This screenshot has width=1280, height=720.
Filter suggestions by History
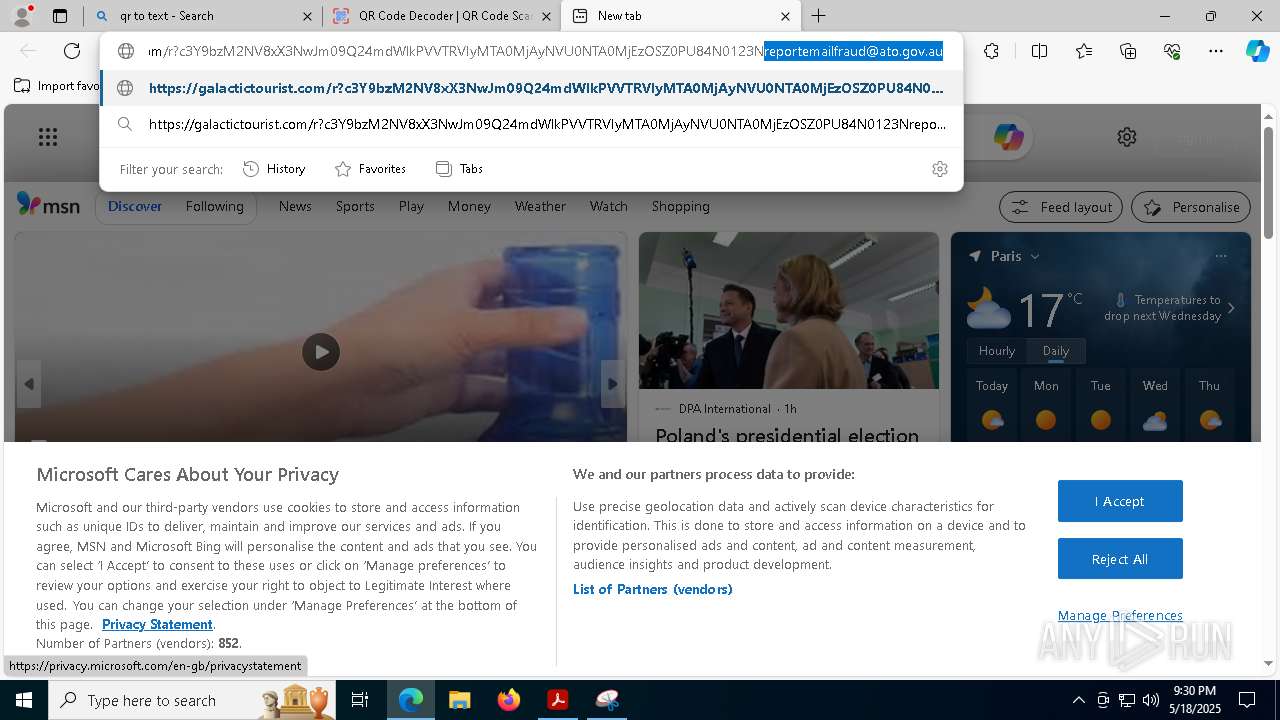tap(274, 169)
